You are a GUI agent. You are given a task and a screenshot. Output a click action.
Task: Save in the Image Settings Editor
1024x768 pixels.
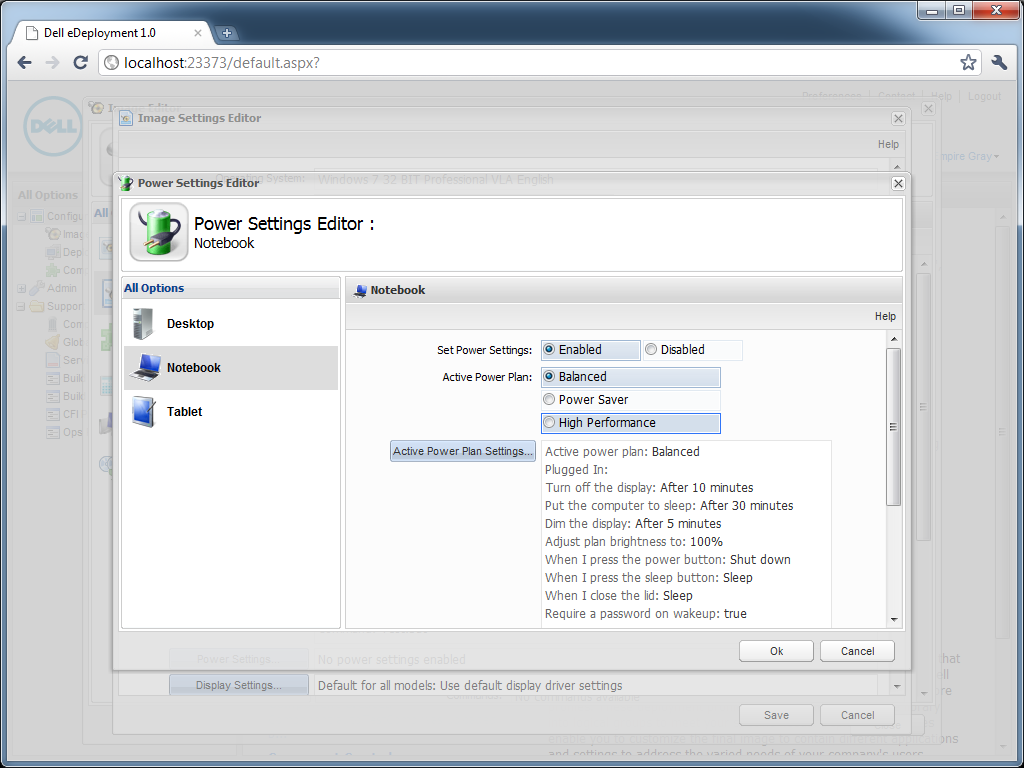(776, 715)
